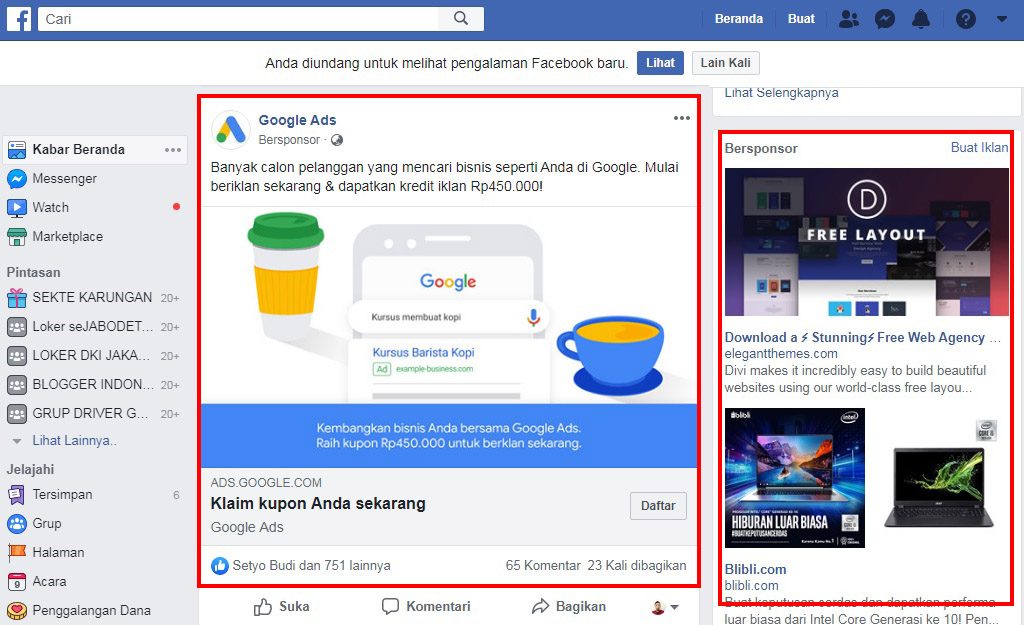Click the search magnifier button

click(461, 19)
